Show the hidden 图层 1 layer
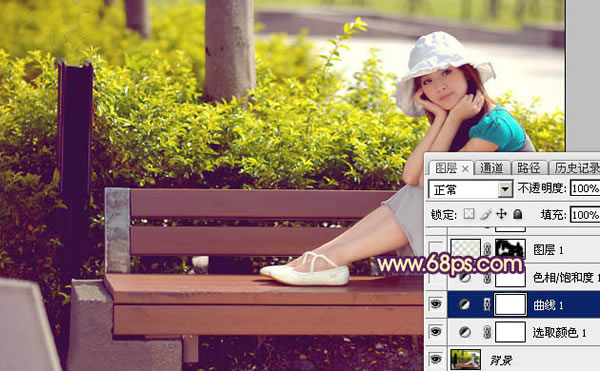Viewport: 600px width, 371px height. [436, 249]
